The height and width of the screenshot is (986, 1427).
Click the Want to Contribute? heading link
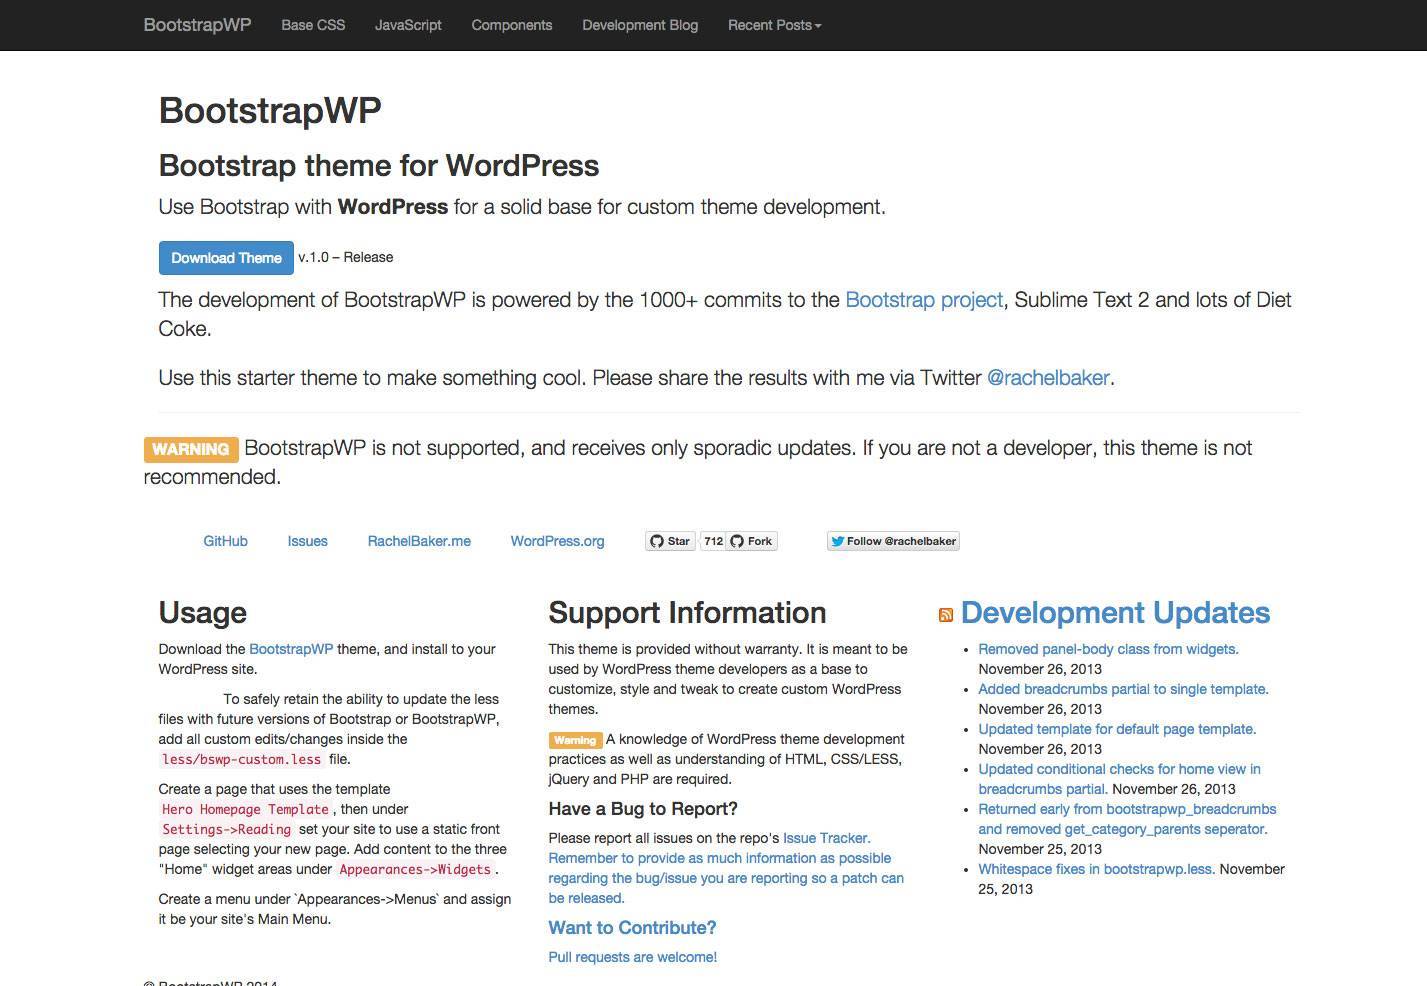(632, 928)
